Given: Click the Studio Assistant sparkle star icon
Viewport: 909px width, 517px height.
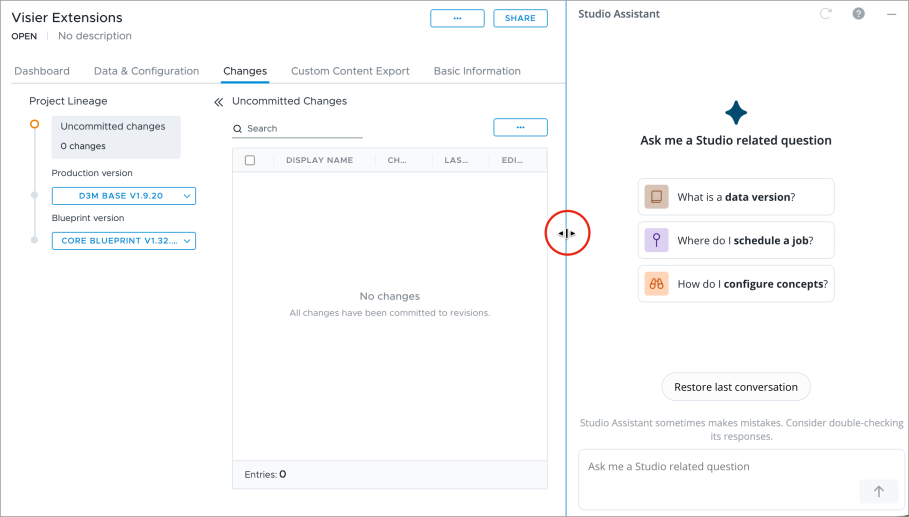Looking at the screenshot, I should click(736, 112).
